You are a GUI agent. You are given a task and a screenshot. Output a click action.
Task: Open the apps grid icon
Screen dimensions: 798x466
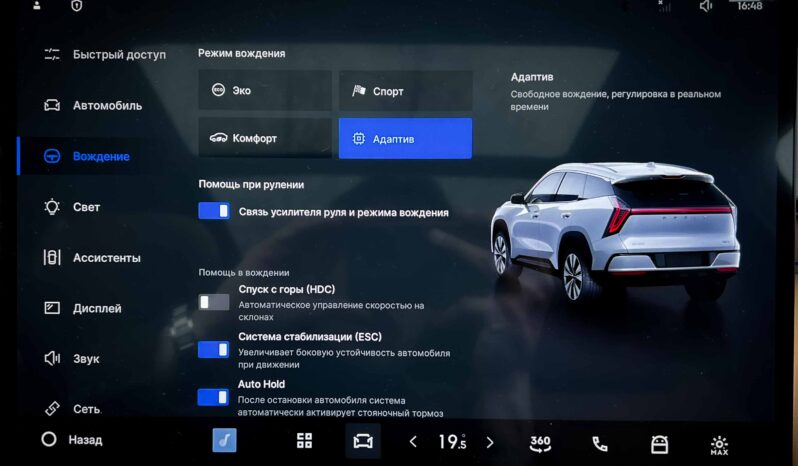tap(304, 441)
